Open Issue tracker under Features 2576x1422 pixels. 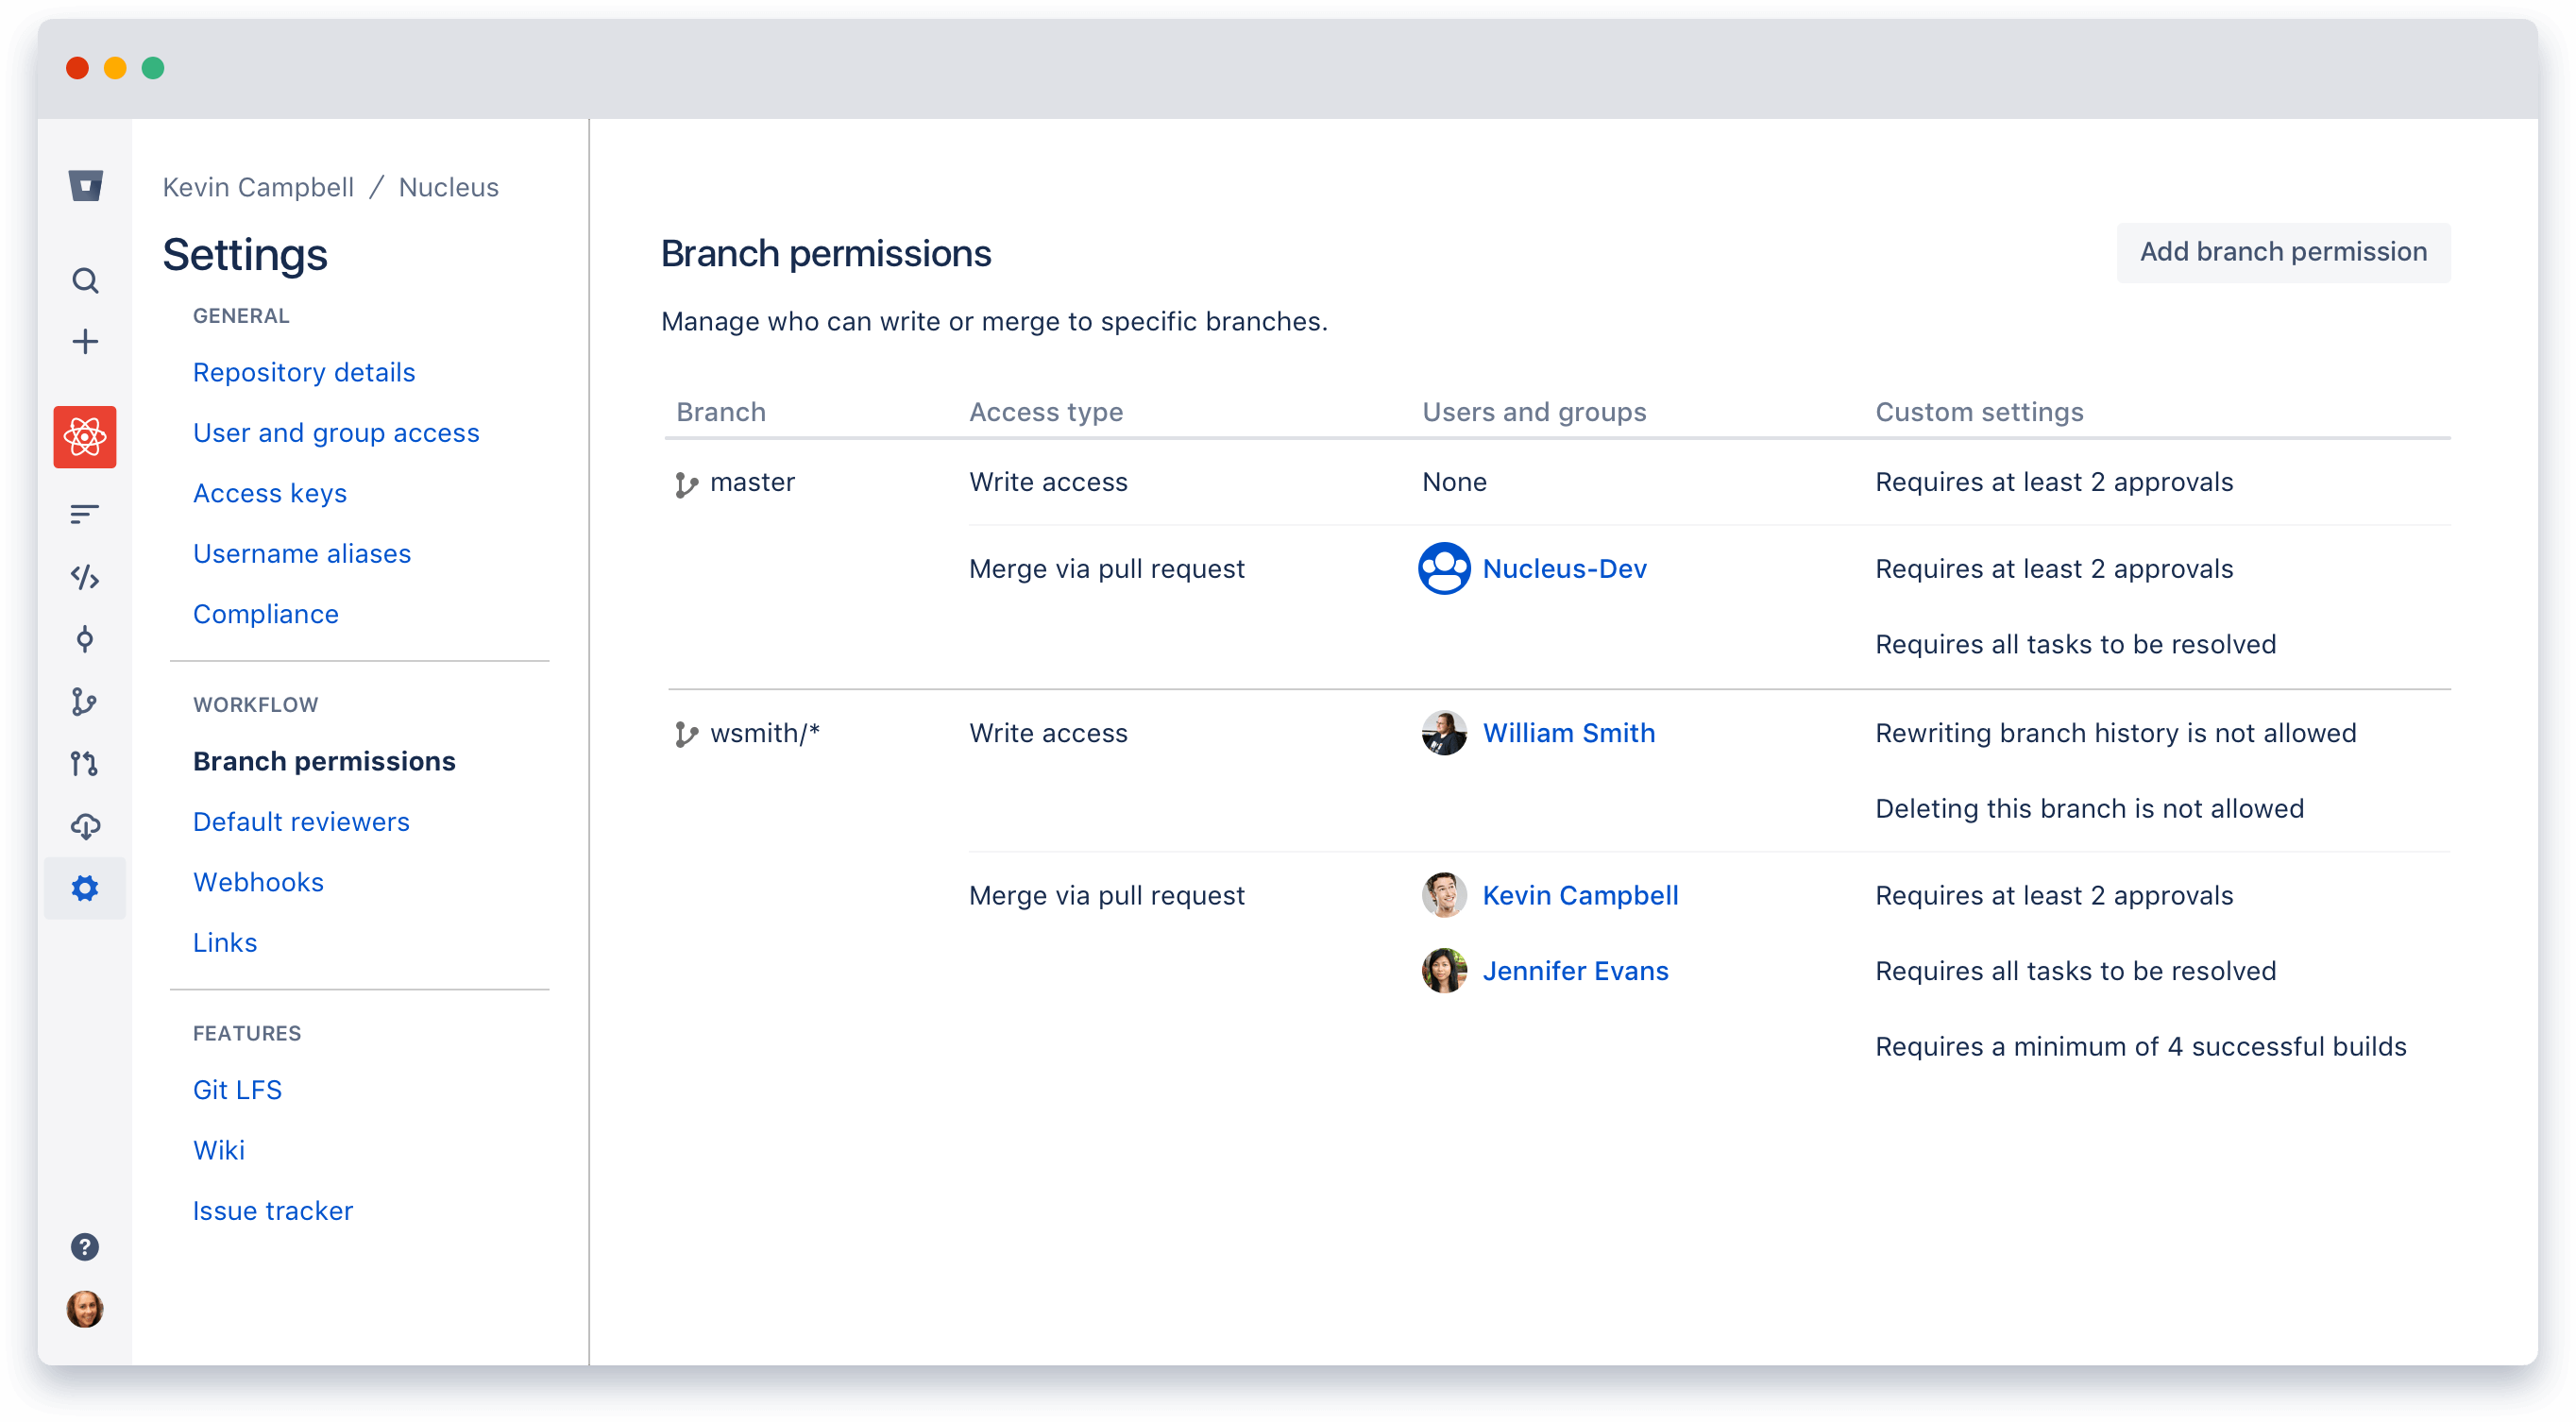click(x=272, y=1210)
